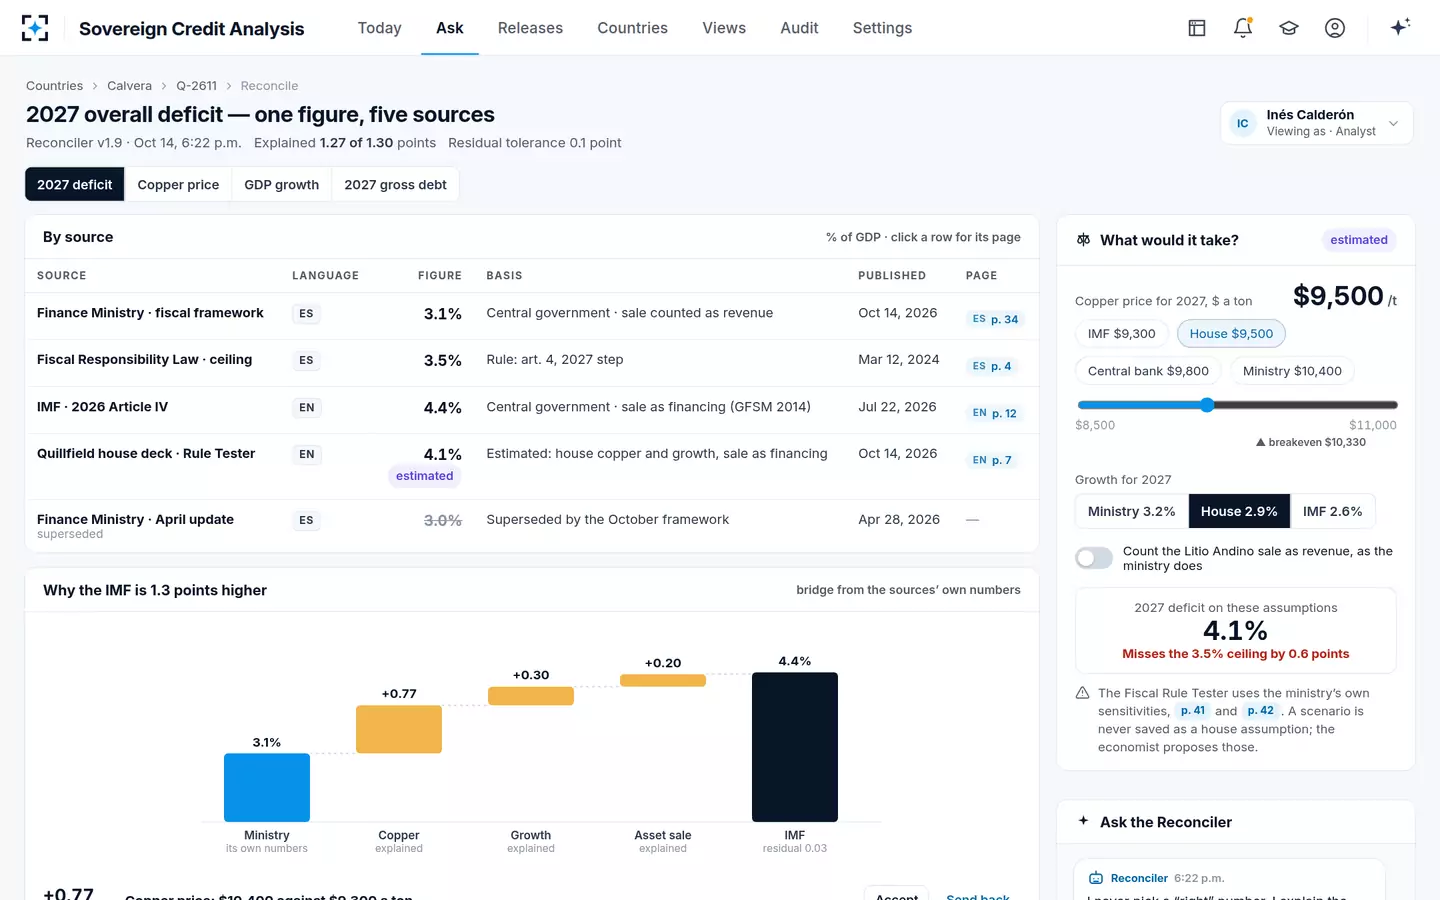
Task: Click the IMF 4.4% bar in the bridge chart
Action: pos(795,747)
